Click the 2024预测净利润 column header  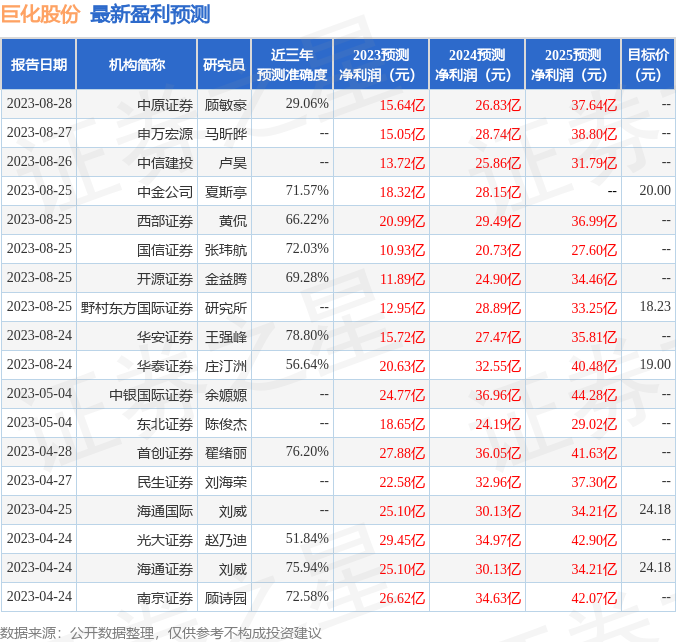click(477, 64)
